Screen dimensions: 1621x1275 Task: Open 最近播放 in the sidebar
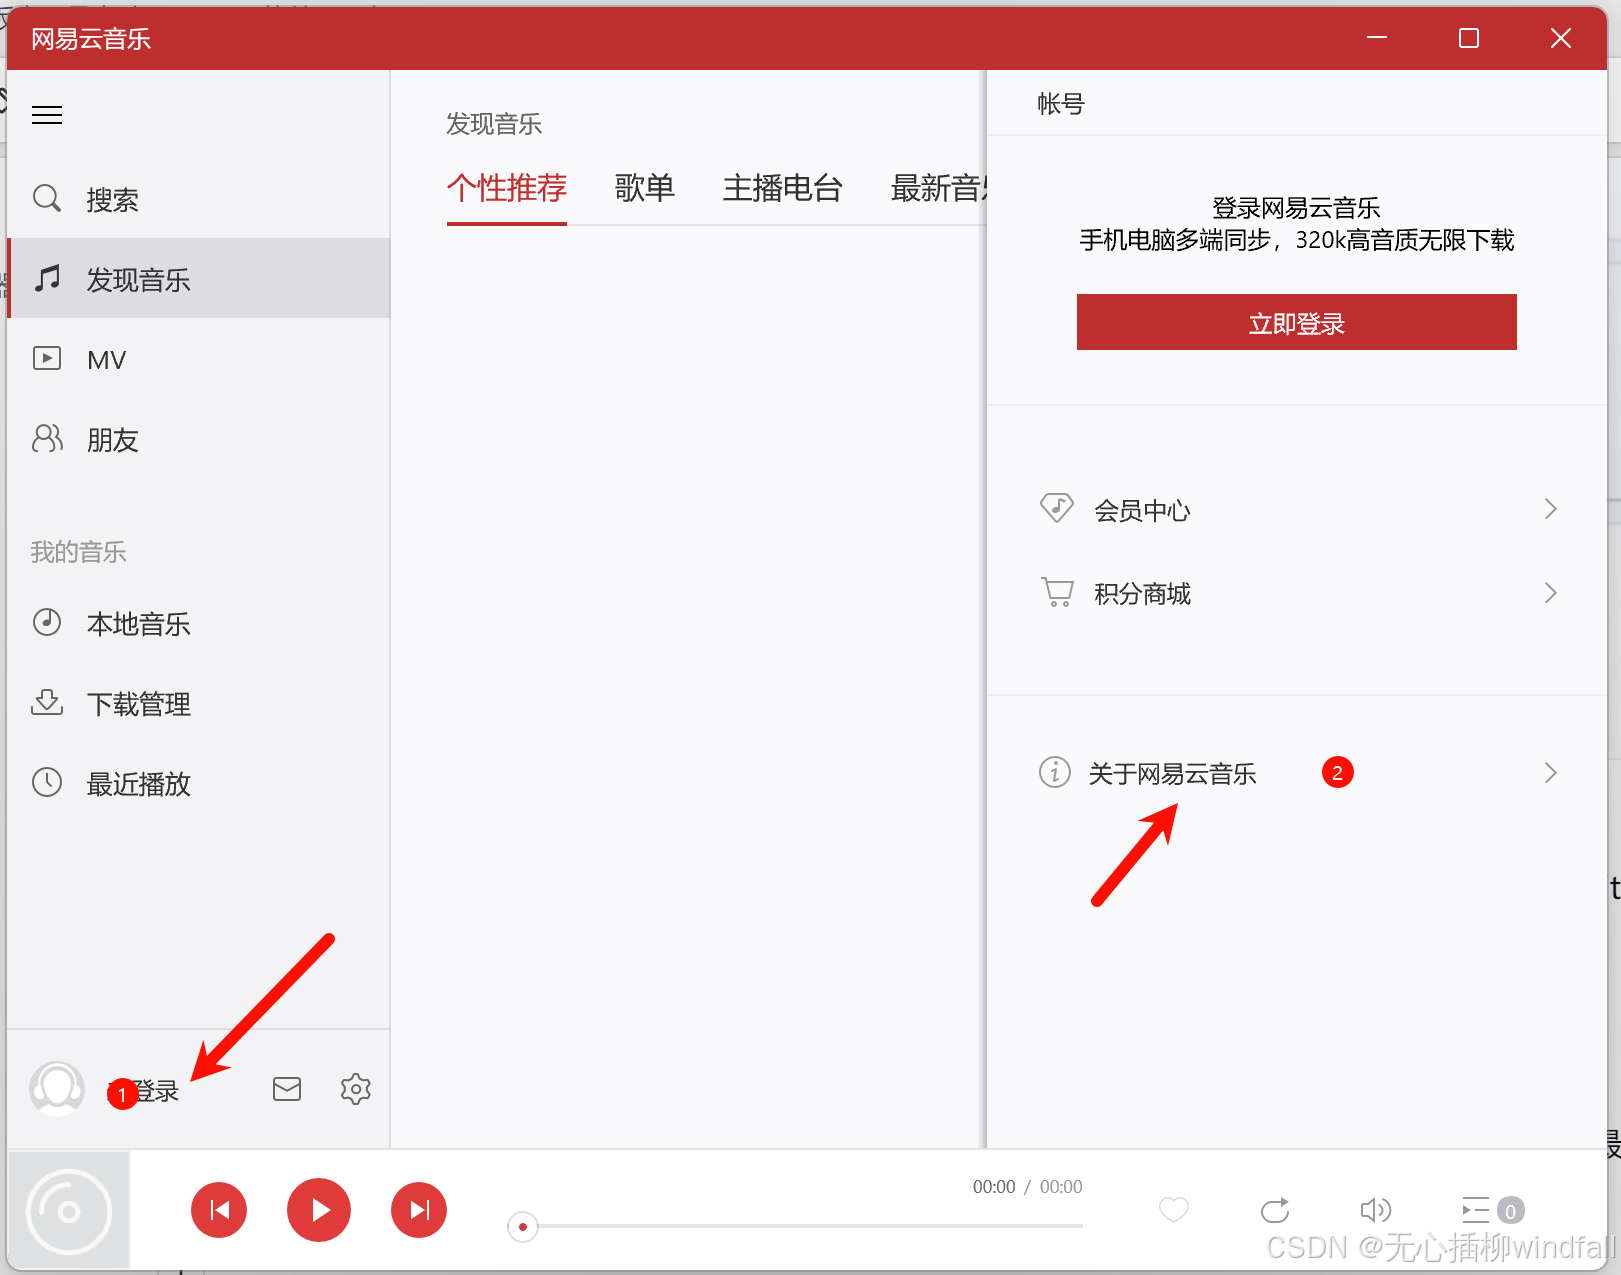[198, 782]
